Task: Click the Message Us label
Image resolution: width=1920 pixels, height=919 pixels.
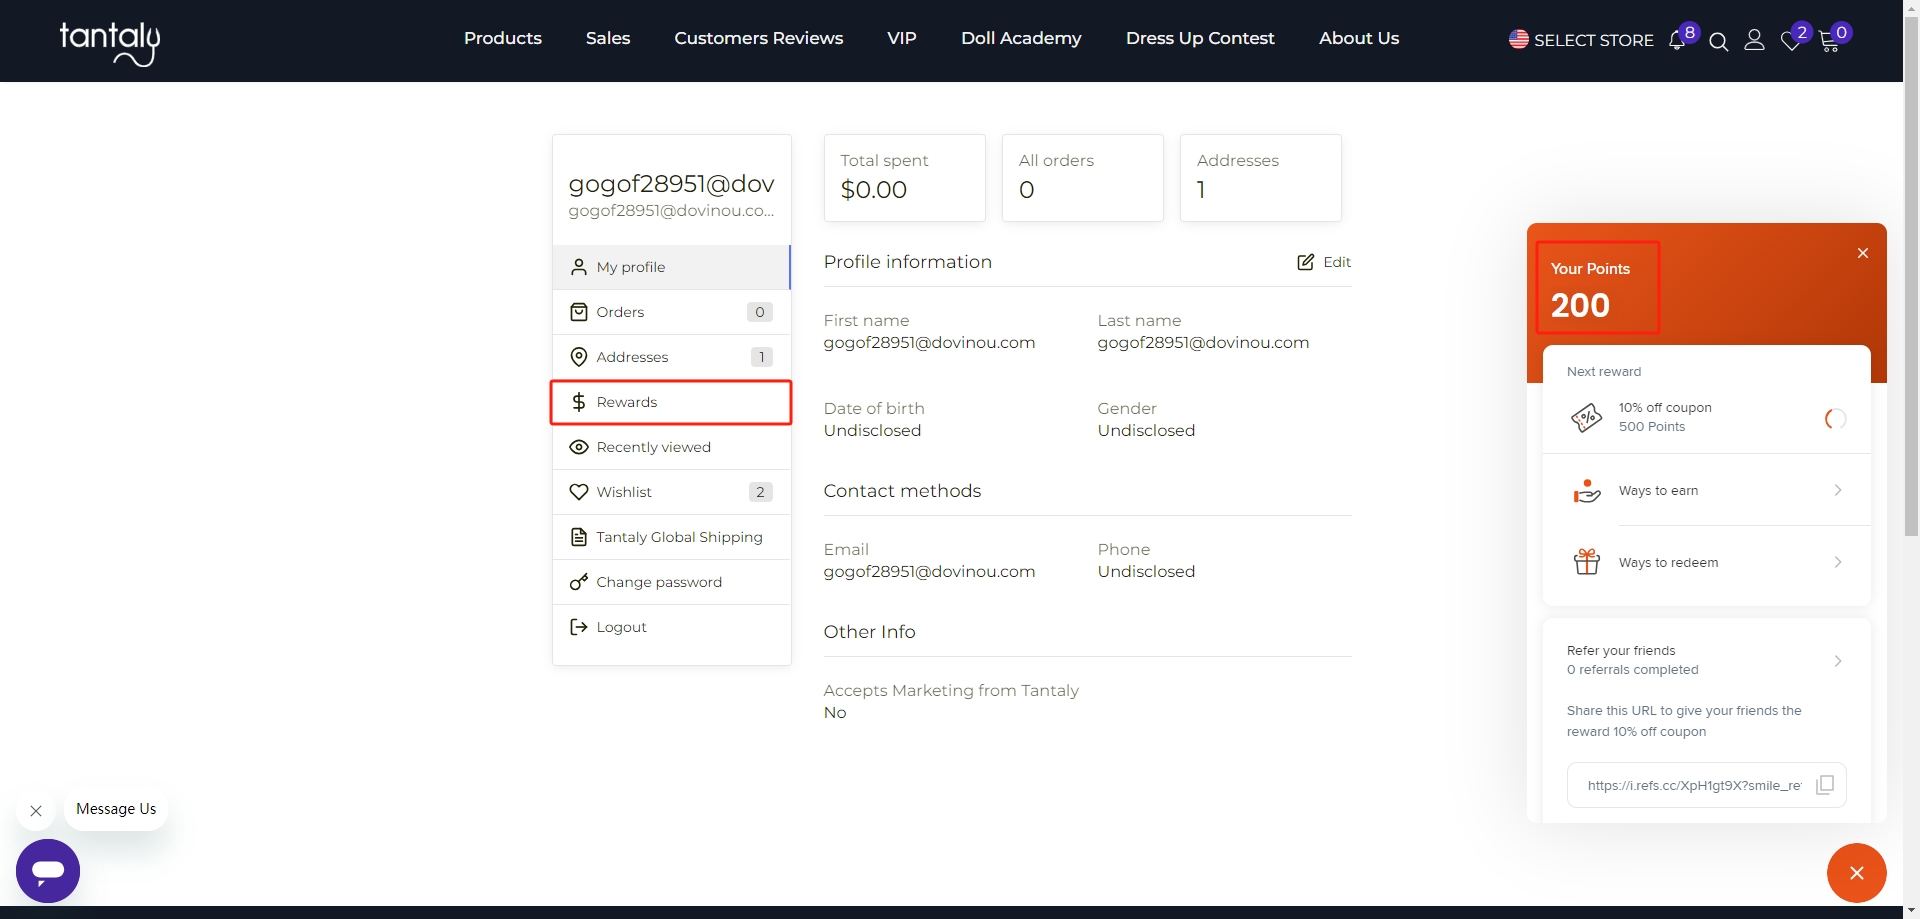Action: coord(116,809)
